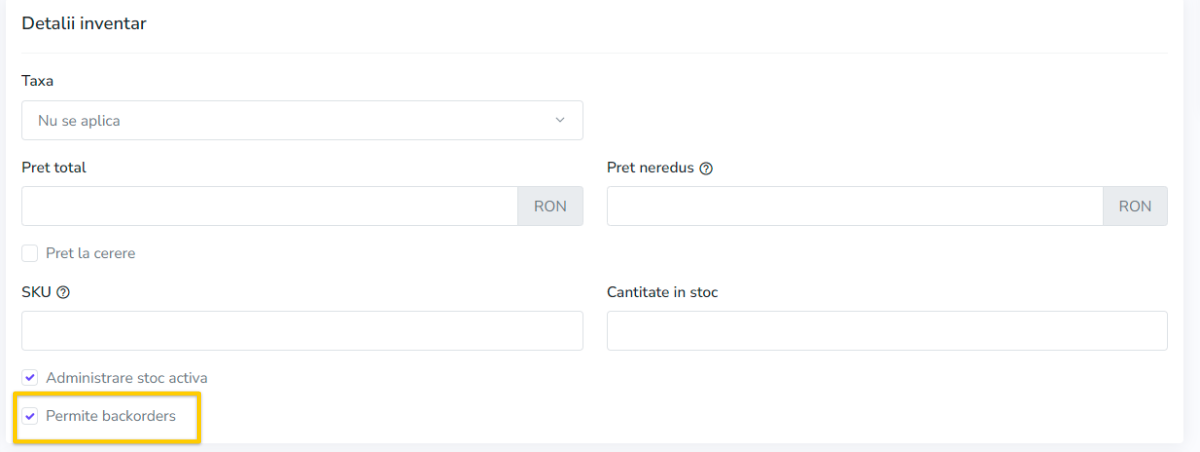Screen dimensions: 1200x452
Task: Click the RON currency suffix of Pret neredus
Action: pyautogui.click(x=1135, y=206)
